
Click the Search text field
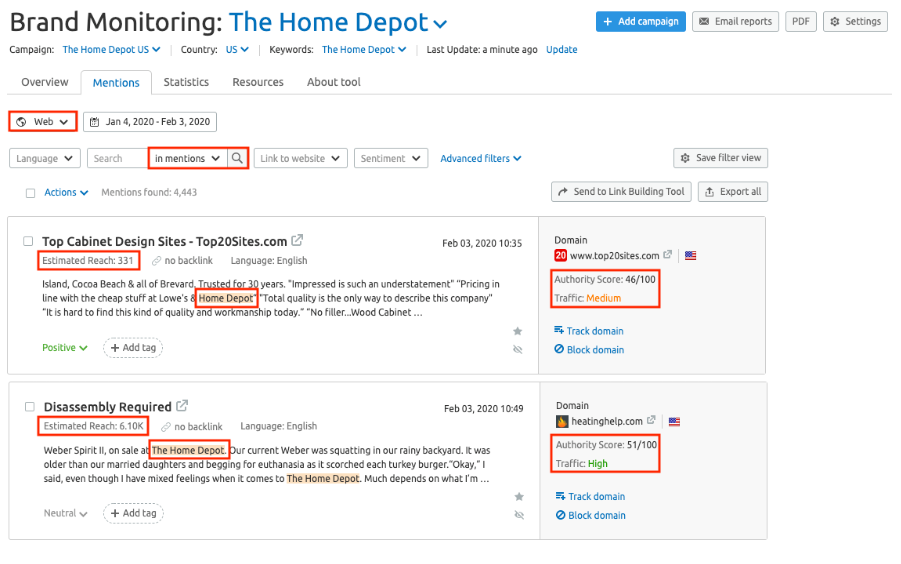[x=117, y=158]
